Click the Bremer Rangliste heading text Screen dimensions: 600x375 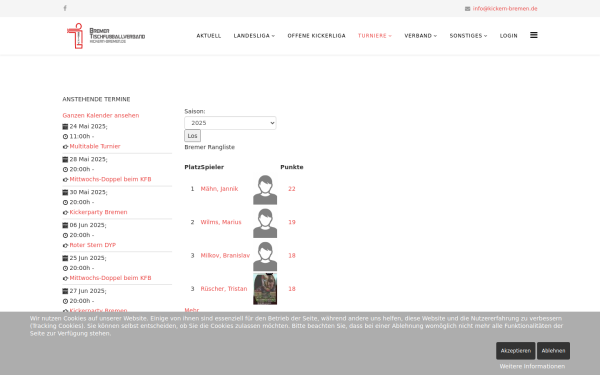210,147
